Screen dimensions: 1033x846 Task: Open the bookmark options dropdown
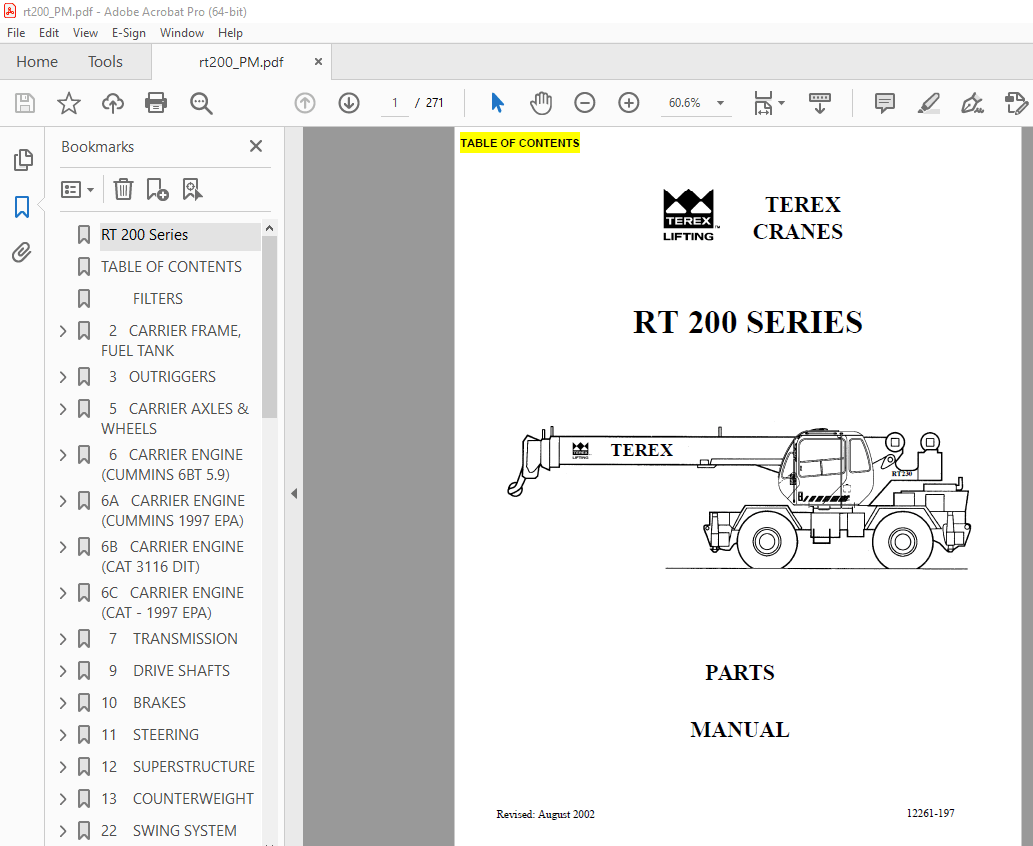click(77, 189)
